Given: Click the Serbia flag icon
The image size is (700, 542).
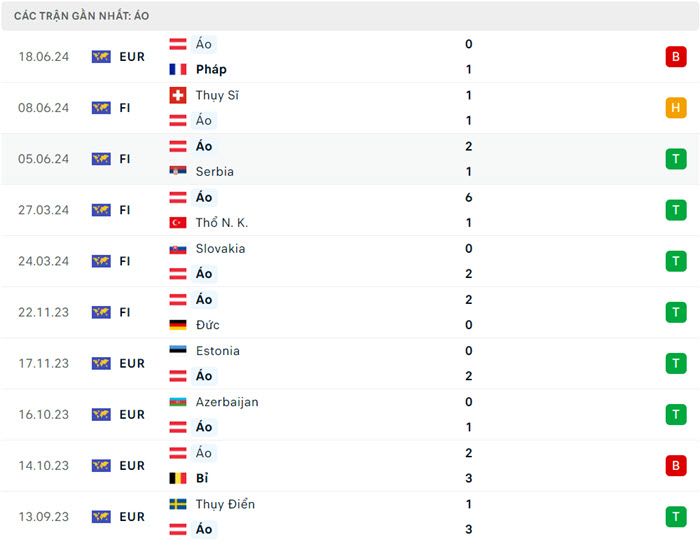Looking at the screenshot, I should [178, 171].
